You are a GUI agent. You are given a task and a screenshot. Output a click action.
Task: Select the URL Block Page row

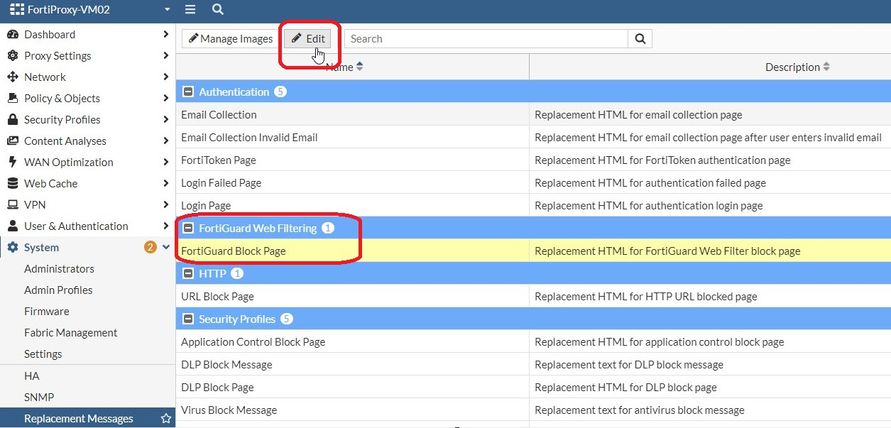point(533,297)
